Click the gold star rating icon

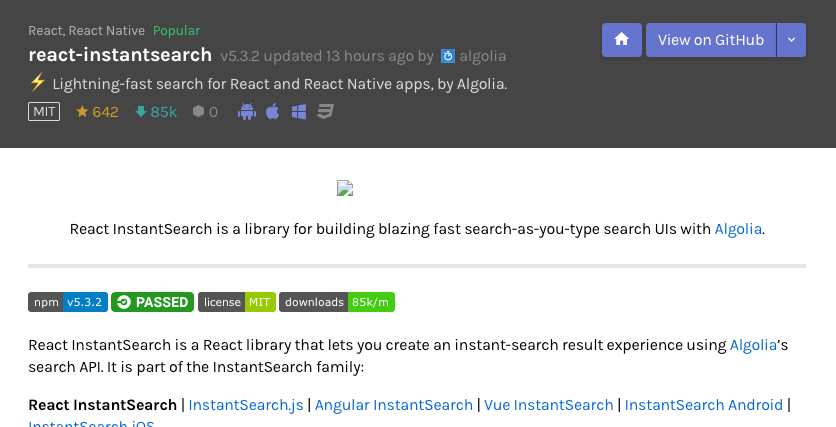(82, 111)
